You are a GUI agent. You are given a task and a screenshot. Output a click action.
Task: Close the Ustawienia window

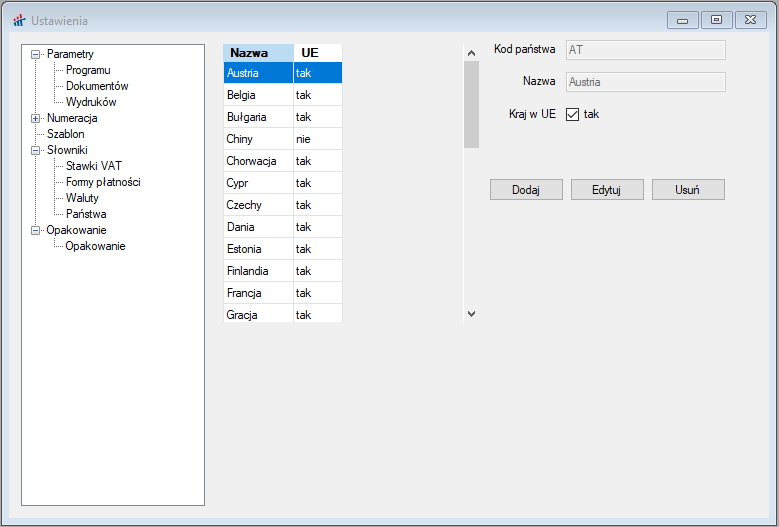tap(751, 20)
